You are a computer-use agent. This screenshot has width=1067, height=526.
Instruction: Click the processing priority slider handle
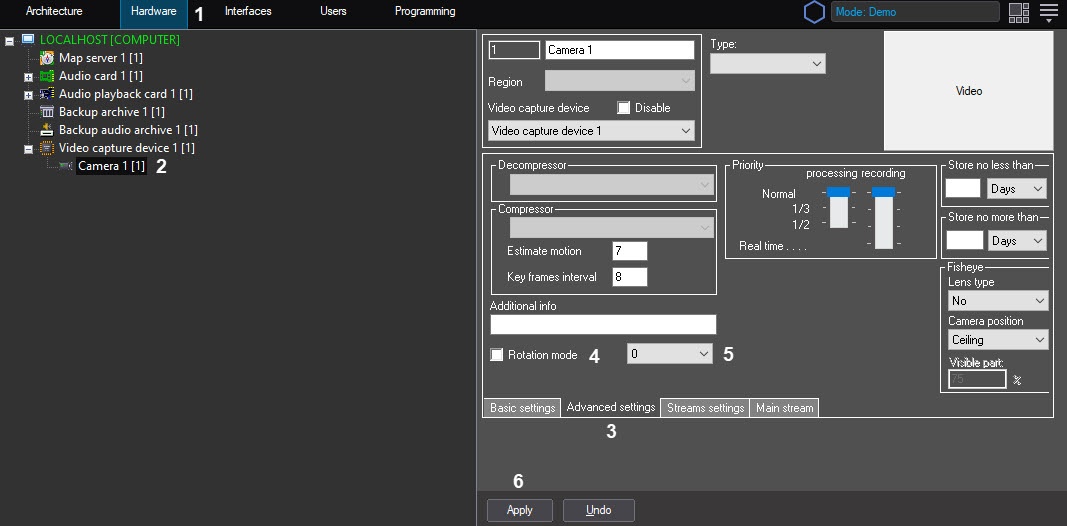tap(838, 192)
